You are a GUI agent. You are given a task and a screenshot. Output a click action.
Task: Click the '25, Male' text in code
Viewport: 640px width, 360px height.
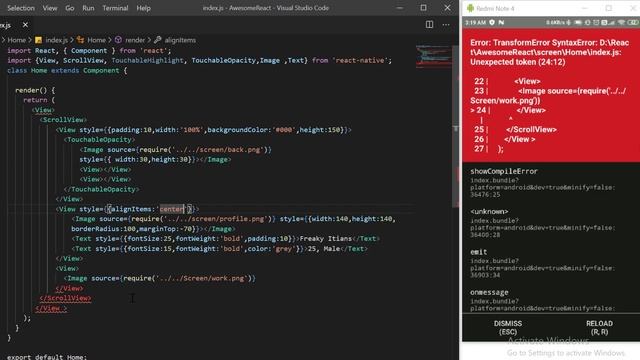324,249
